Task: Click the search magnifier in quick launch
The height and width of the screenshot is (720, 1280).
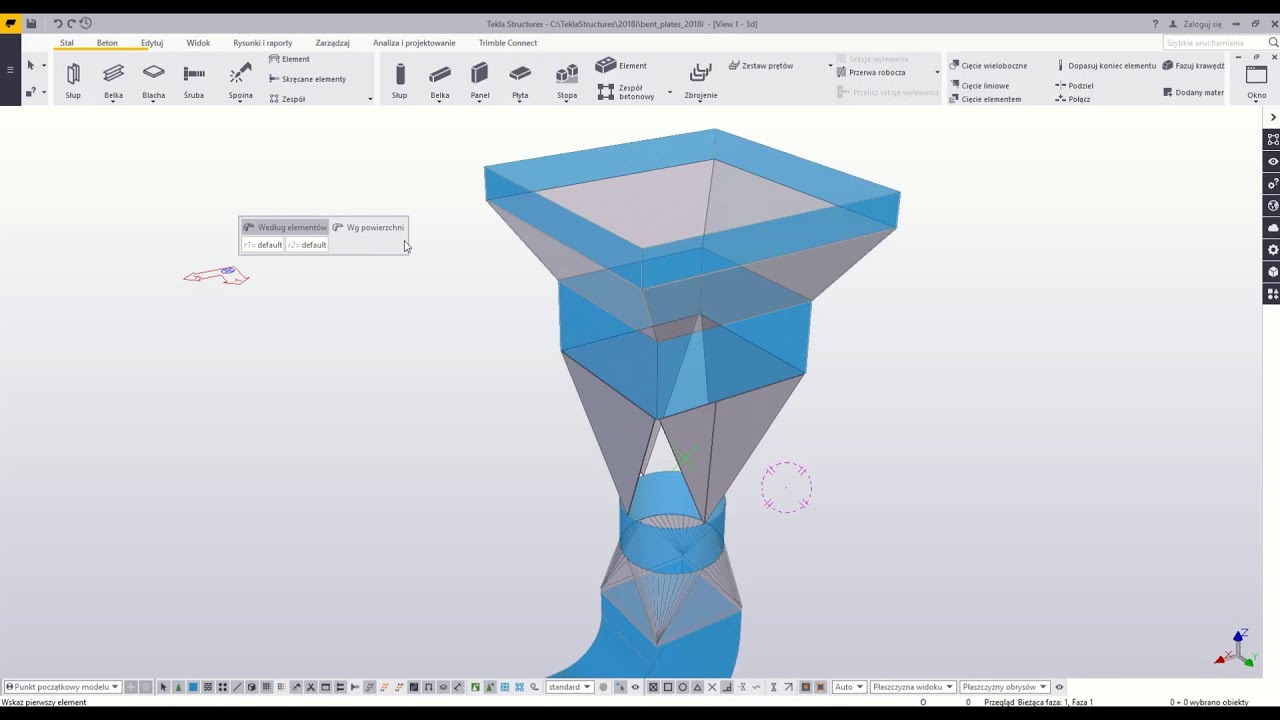Action: [1273, 43]
